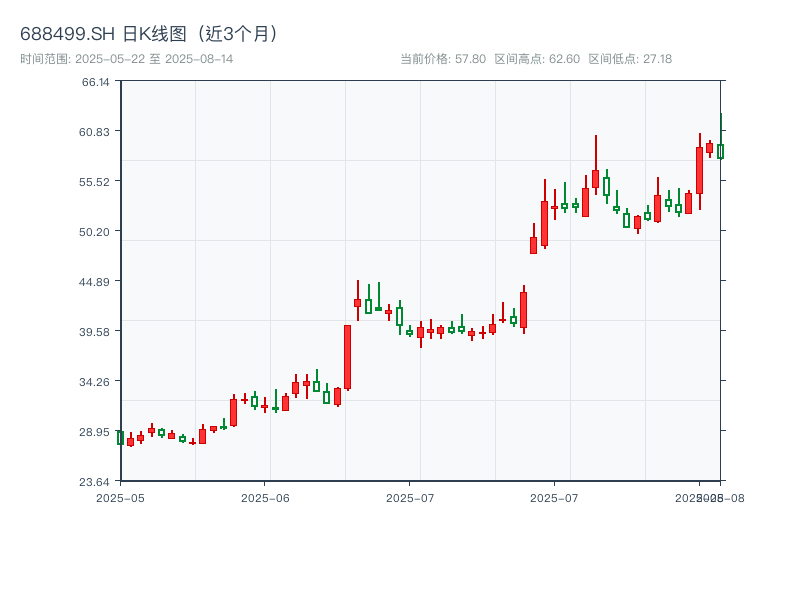This screenshot has height=600, width=800.
Task: Click the 区间低点 27.18 label
Action: click(630, 59)
